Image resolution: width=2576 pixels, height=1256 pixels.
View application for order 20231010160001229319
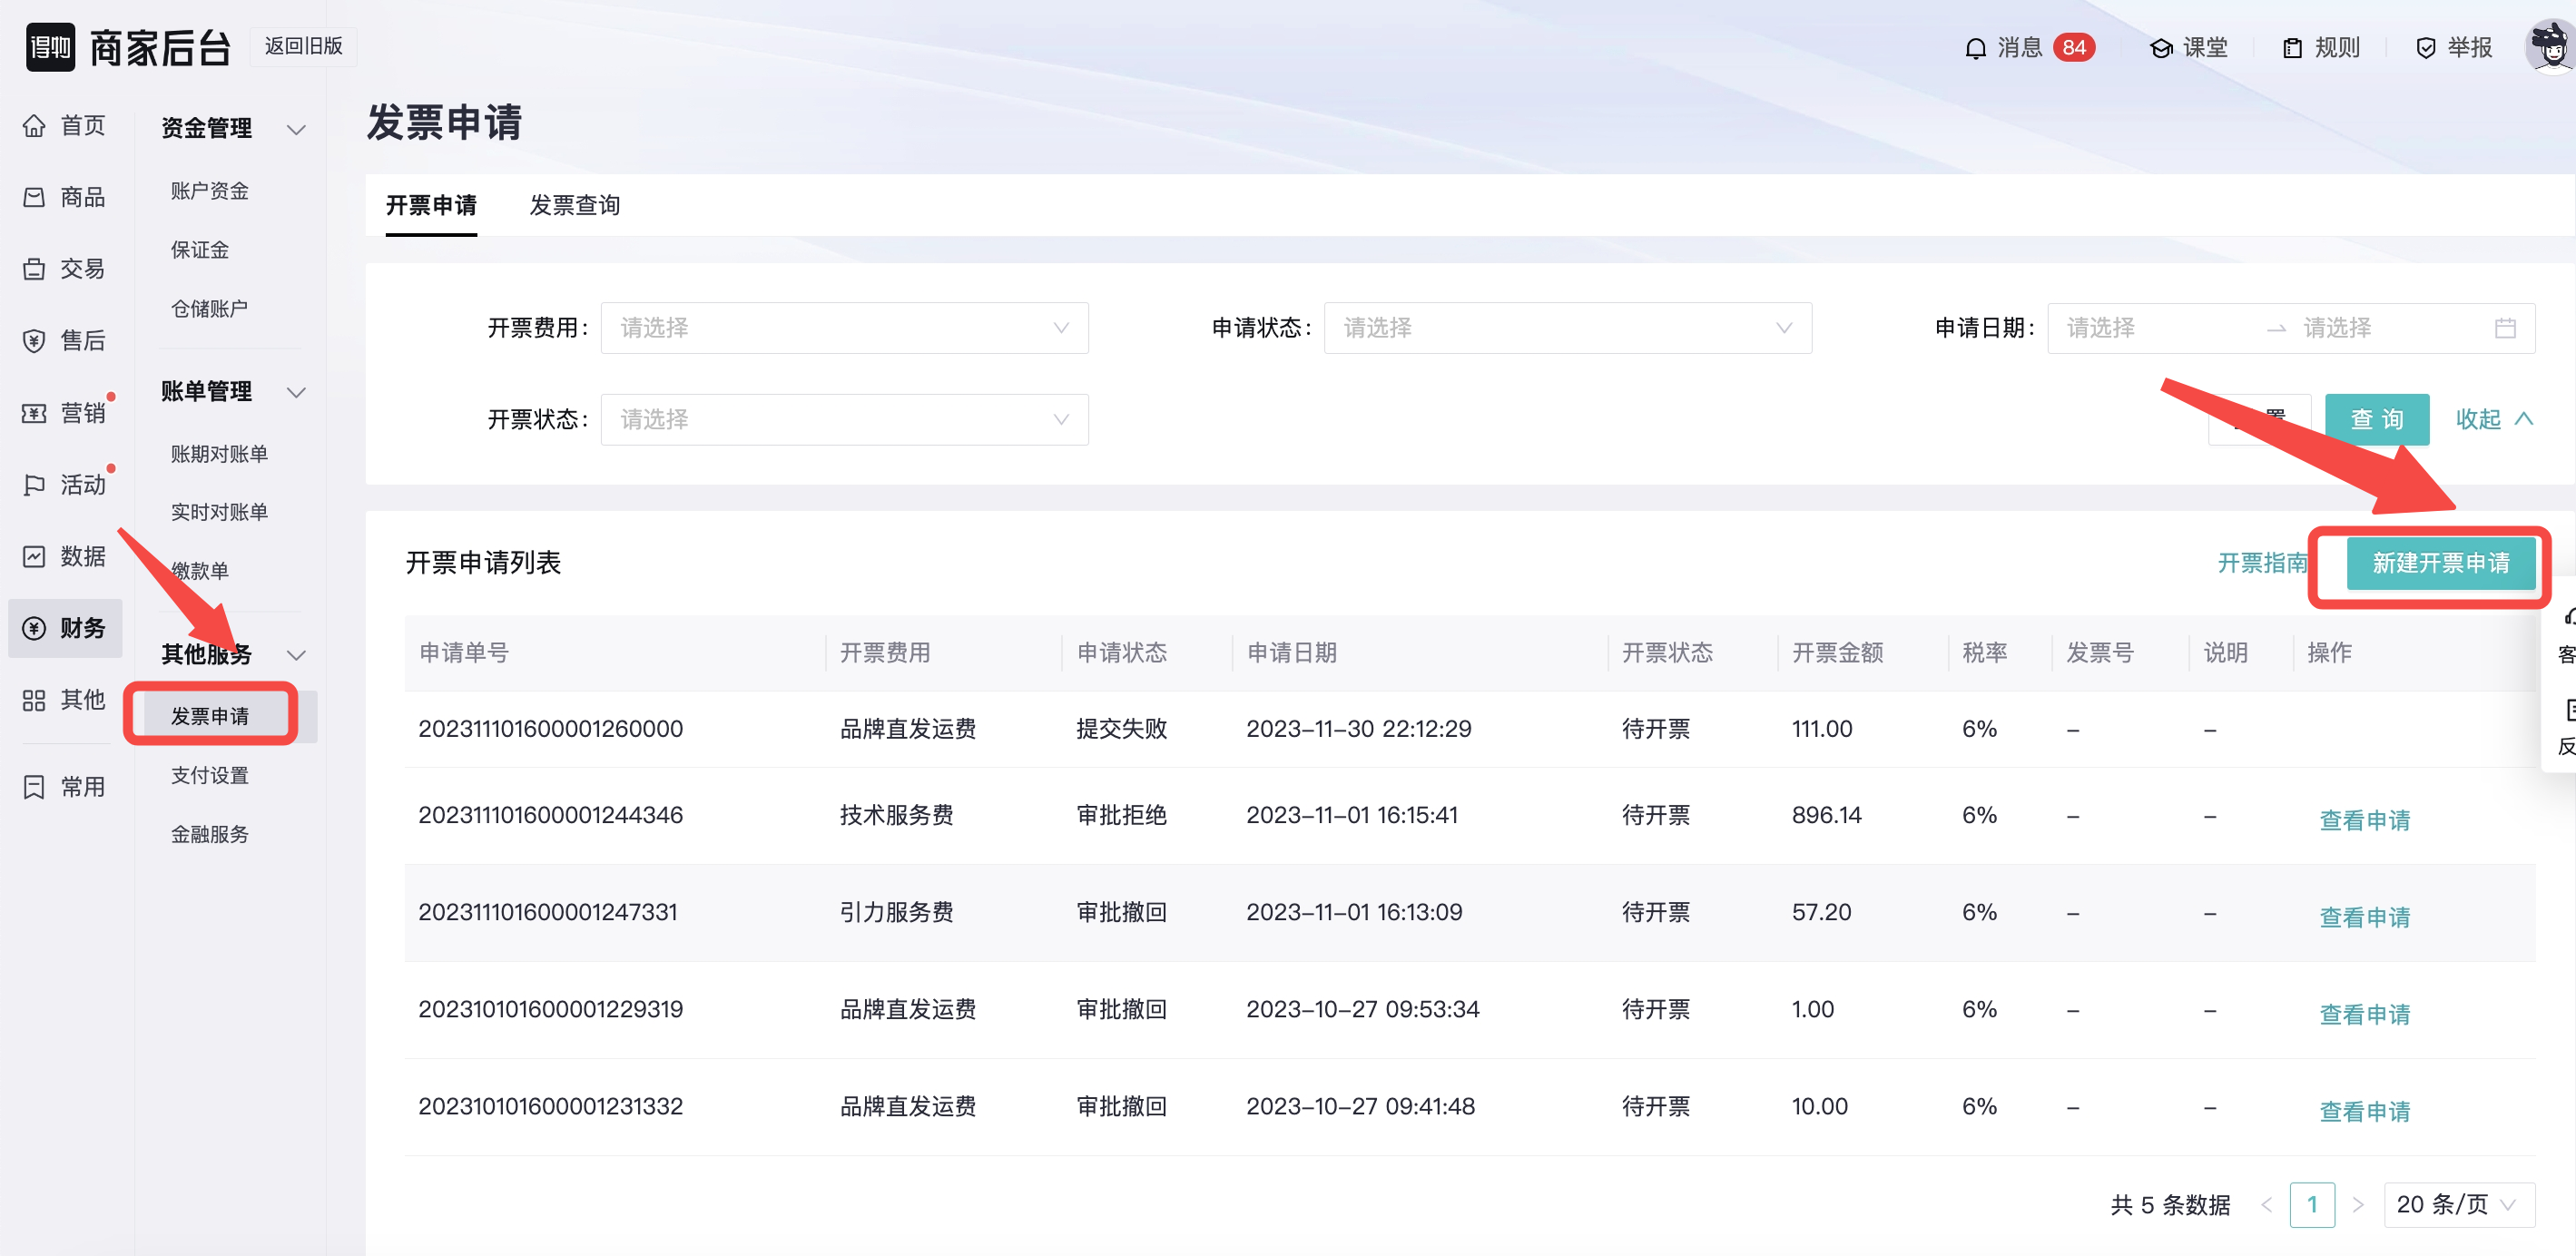tap(2364, 1014)
